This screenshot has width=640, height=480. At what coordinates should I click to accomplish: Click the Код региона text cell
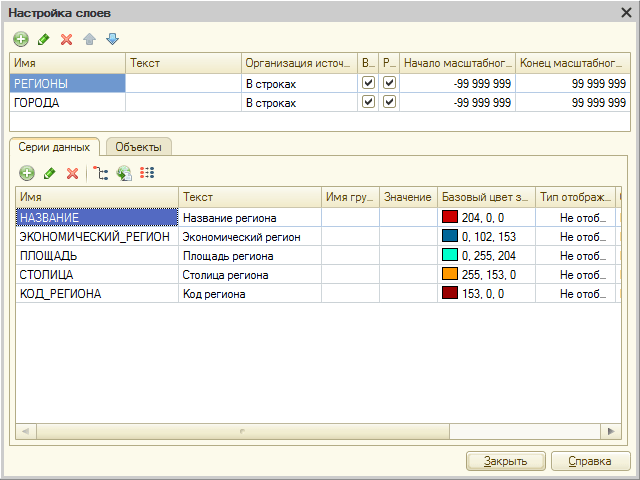[x=250, y=293]
